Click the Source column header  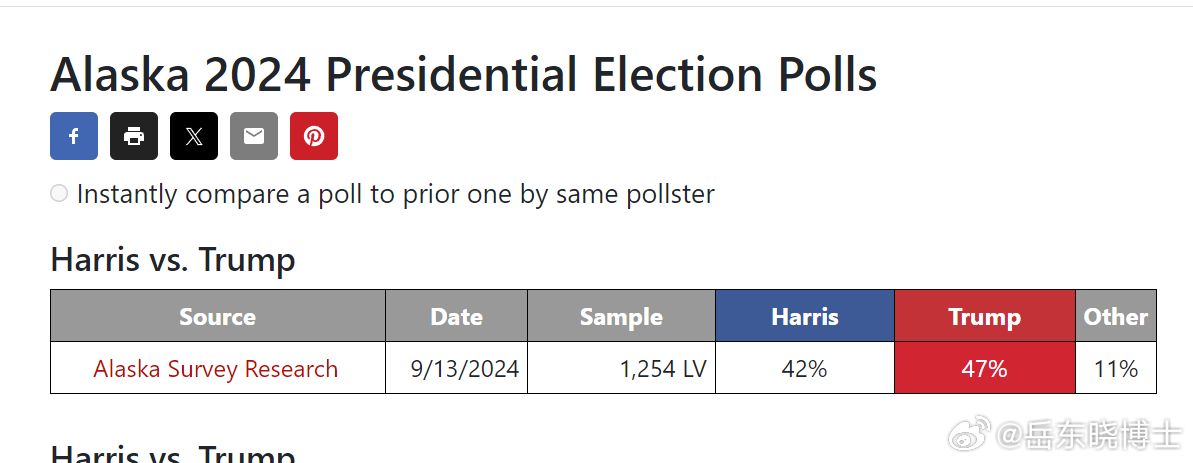click(218, 316)
